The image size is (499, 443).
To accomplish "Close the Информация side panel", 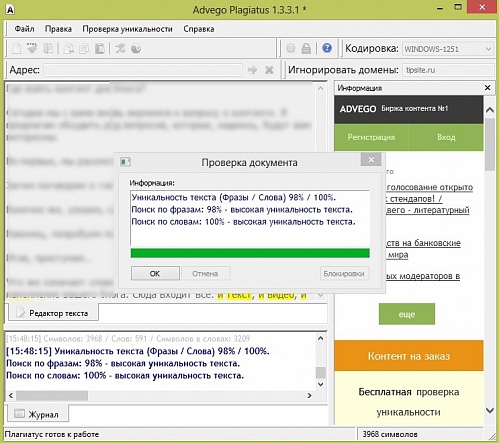I will (x=487, y=88).
